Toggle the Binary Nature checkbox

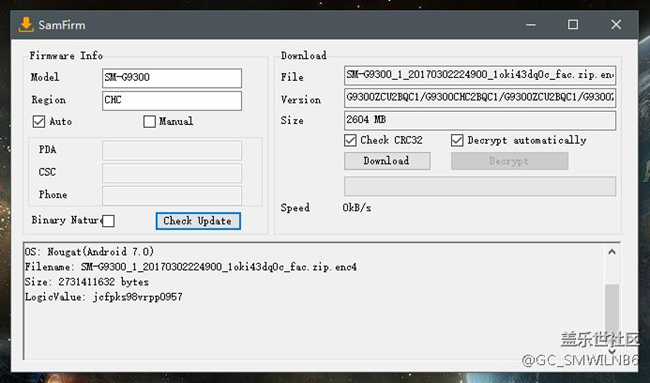click(x=108, y=221)
